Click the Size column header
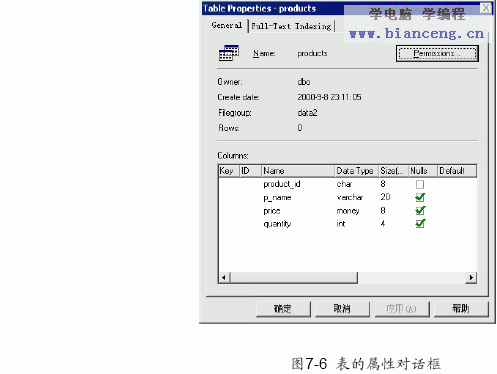Viewport: 497px width, 374px height. tap(394, 171)
